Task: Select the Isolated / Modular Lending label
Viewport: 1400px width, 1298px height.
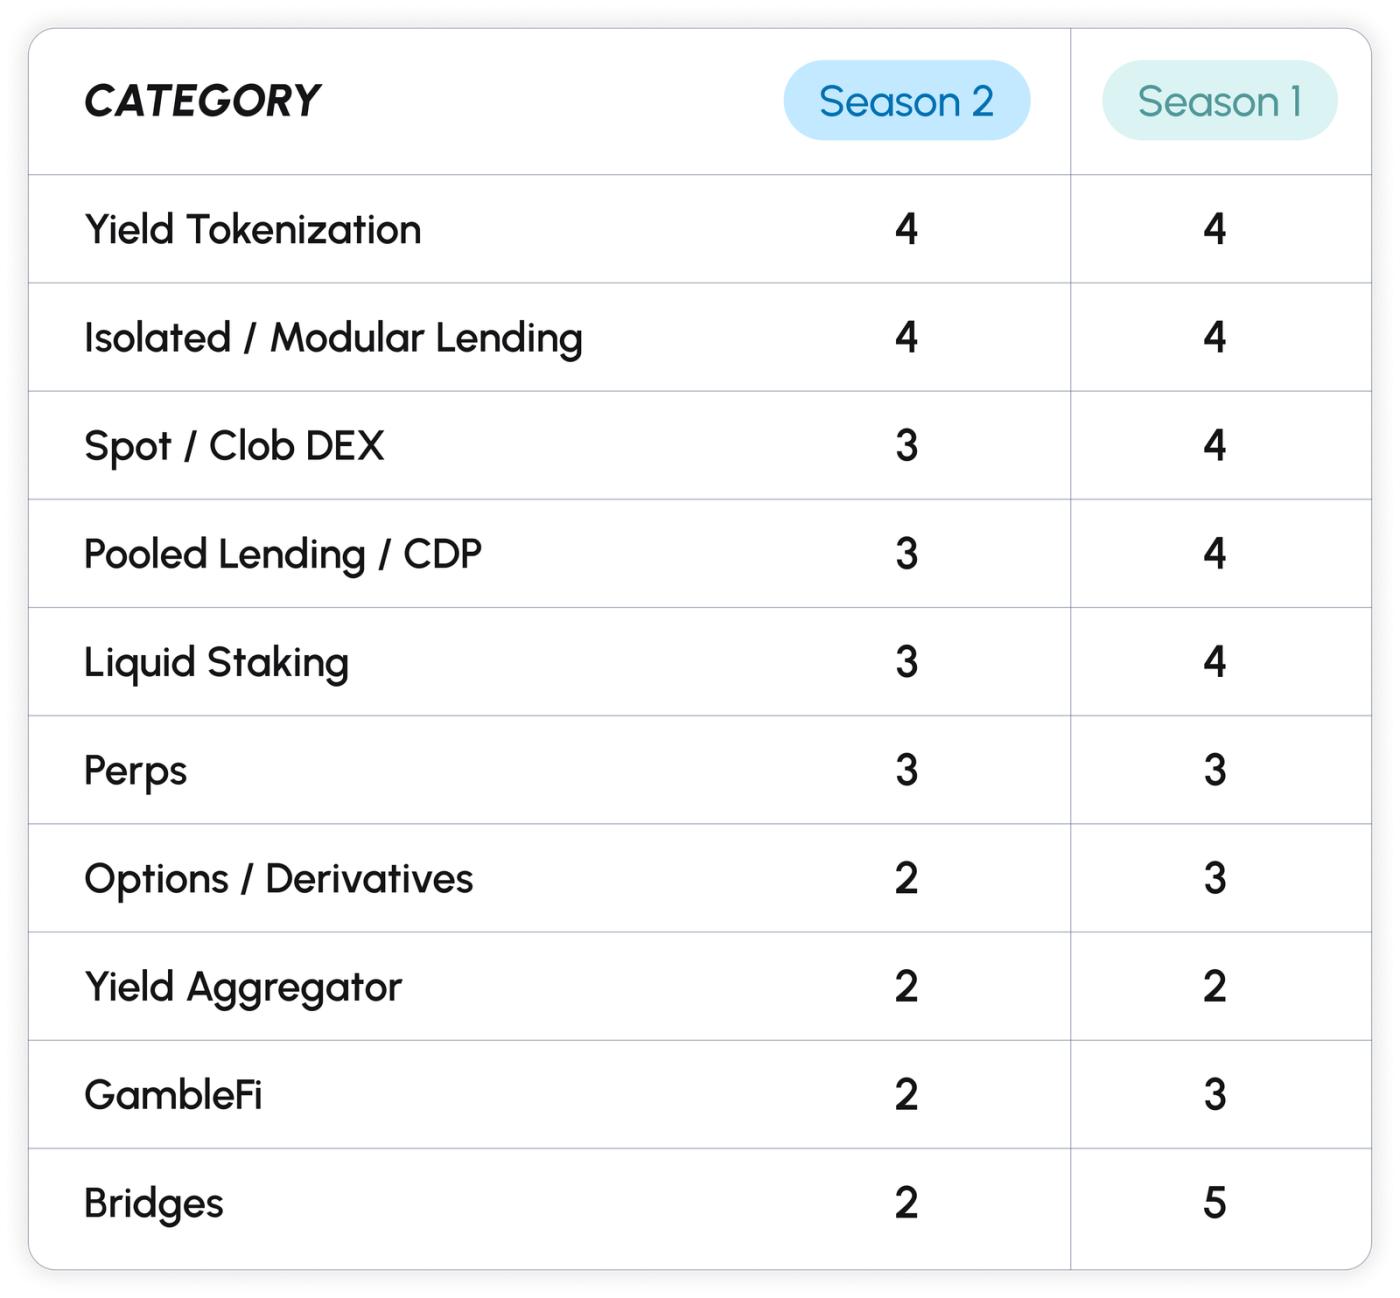Action: click(333, 338)
